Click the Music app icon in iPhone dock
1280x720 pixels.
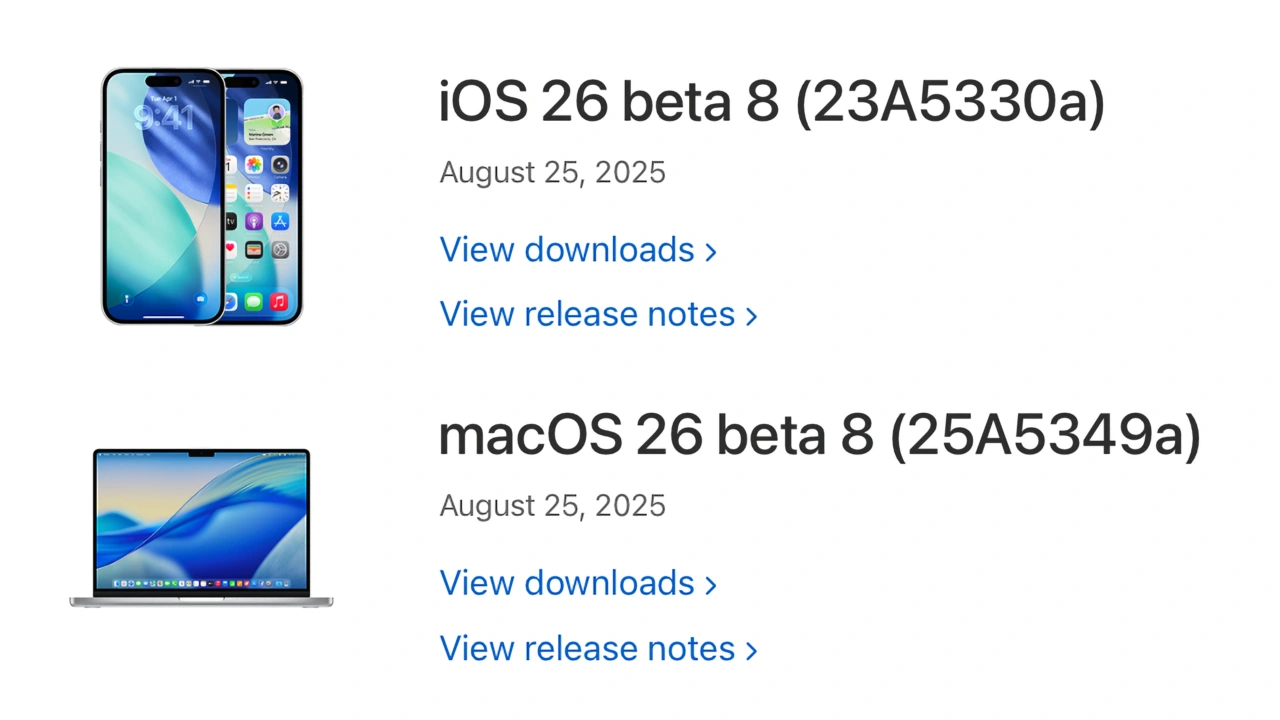tap(279, 301)
